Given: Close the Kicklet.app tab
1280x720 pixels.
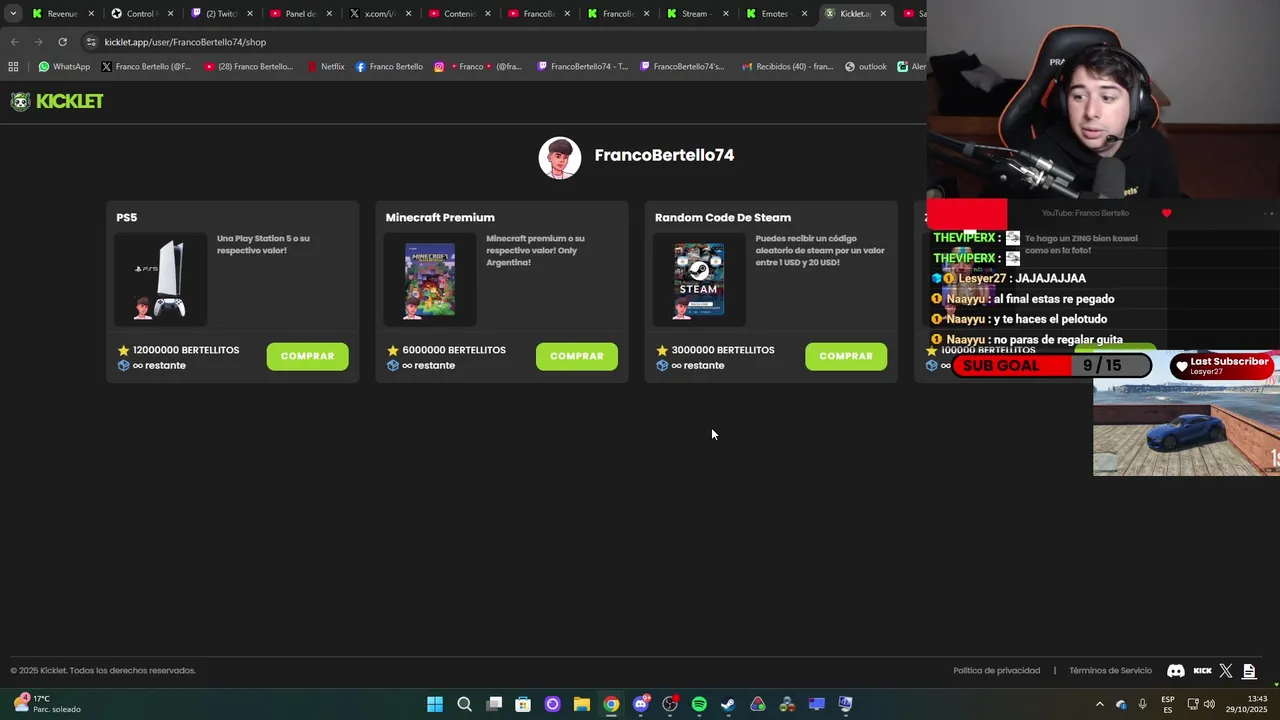Looking at the screenshot, I should click(x=883, y=14).
